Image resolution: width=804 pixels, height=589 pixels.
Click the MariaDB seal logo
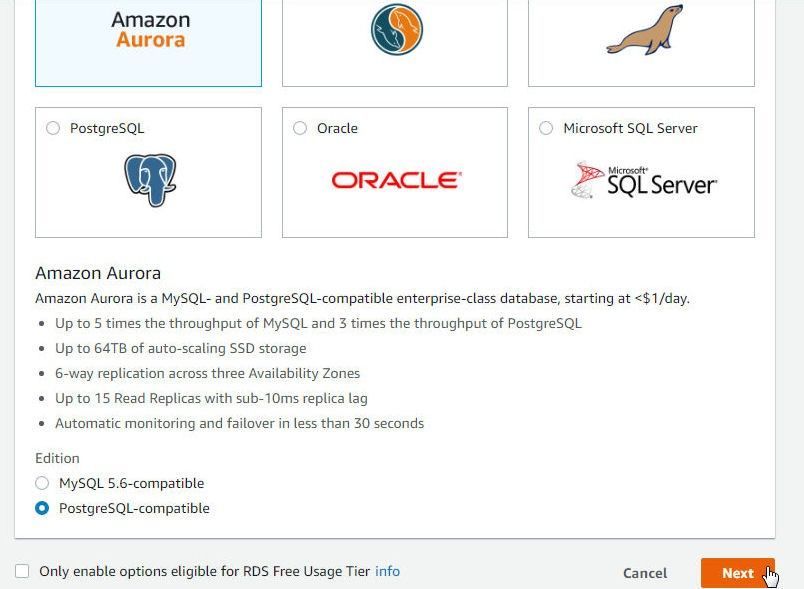coord(645,30)
